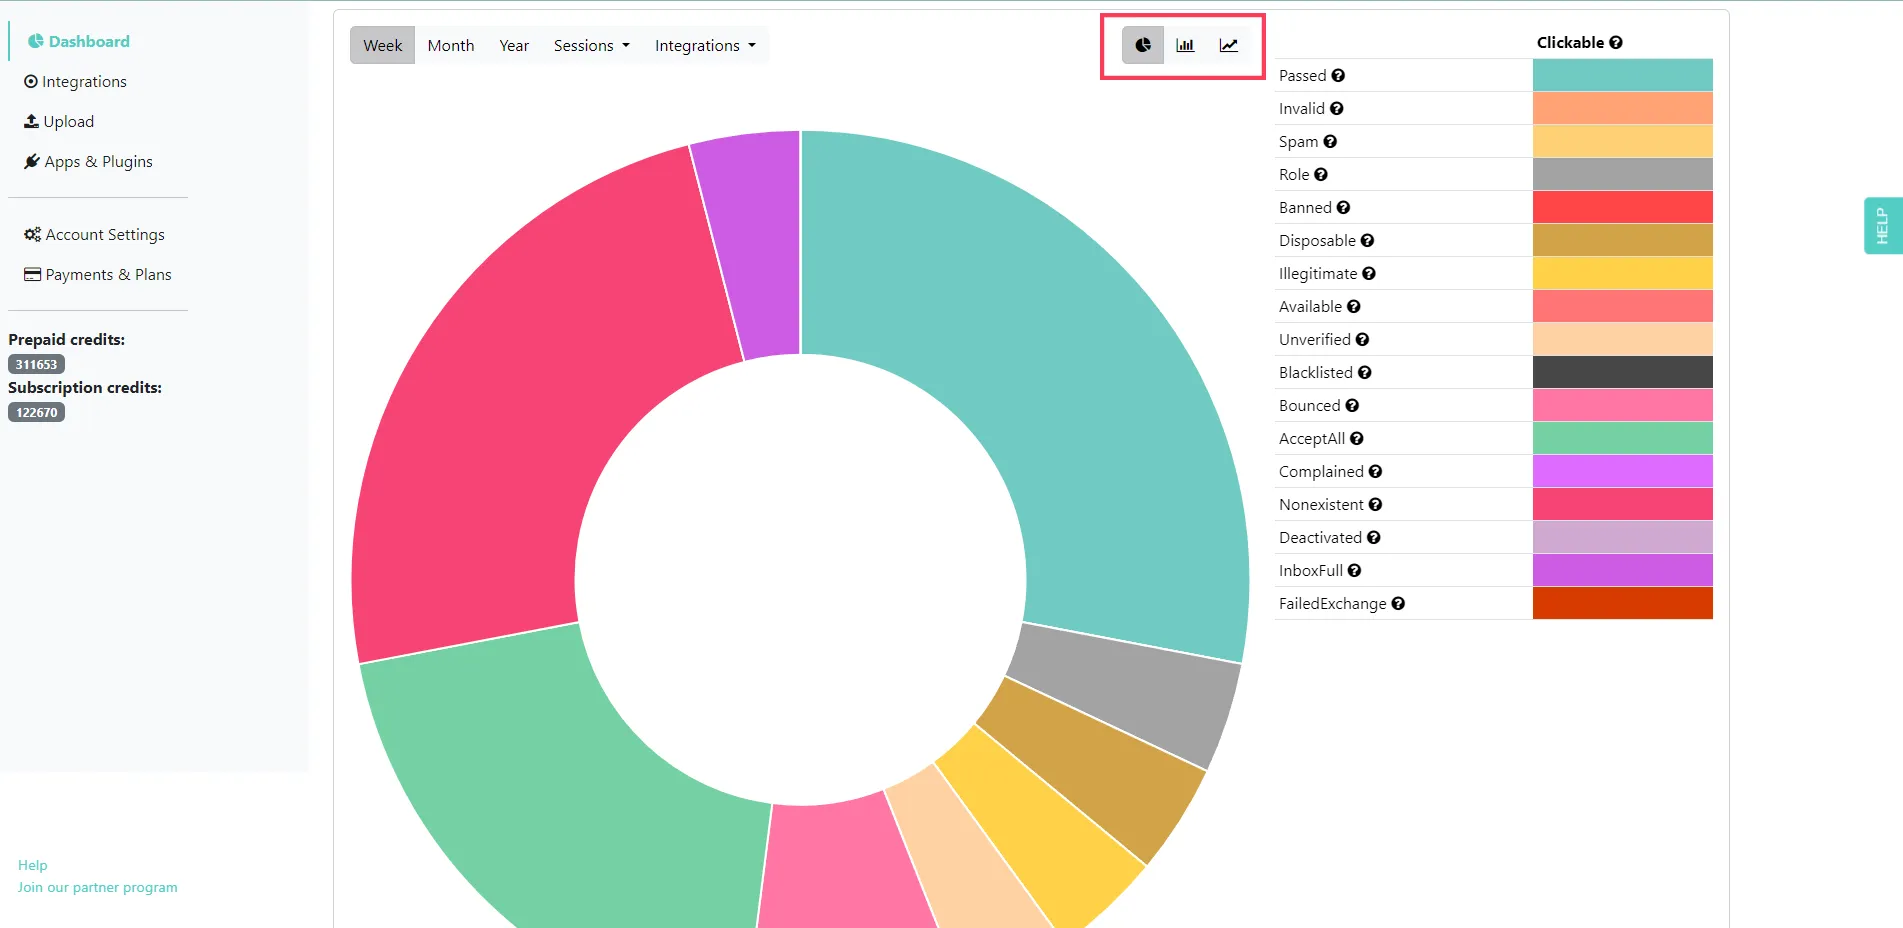Switch to bar chart view icon
1903x928 pixels.
1185,45
